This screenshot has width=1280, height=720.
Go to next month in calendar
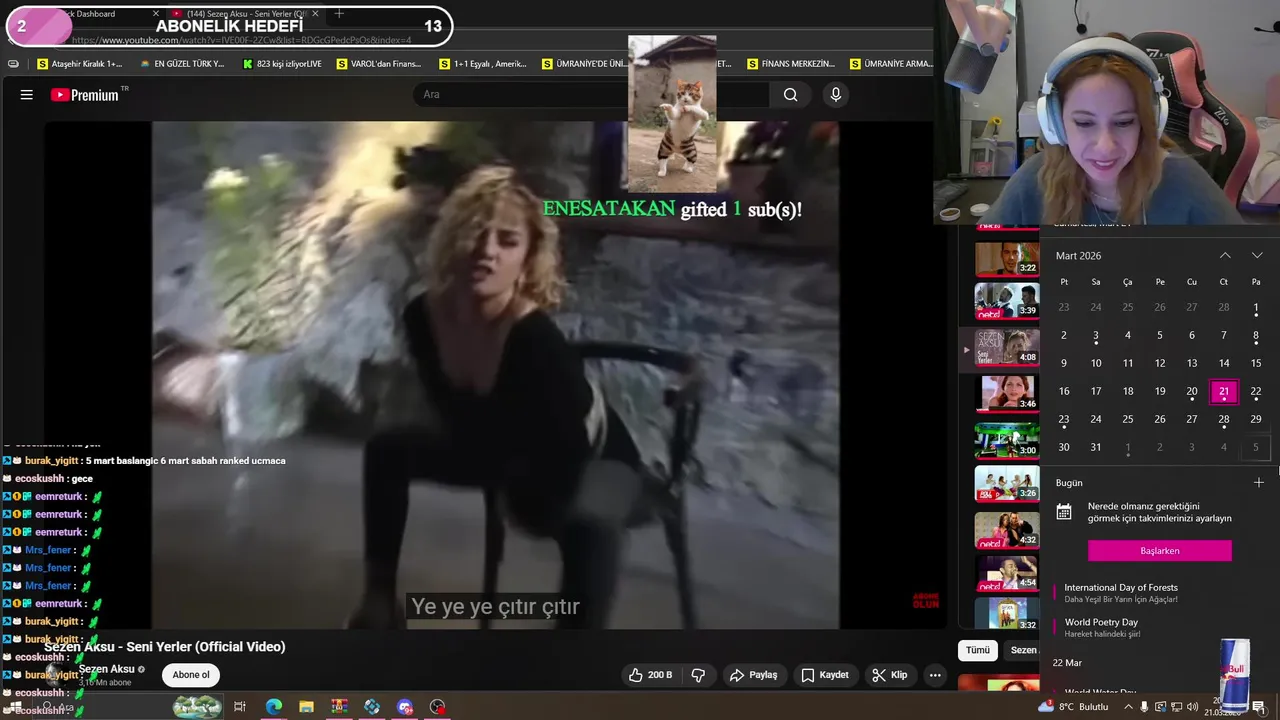coord(1257,256)
